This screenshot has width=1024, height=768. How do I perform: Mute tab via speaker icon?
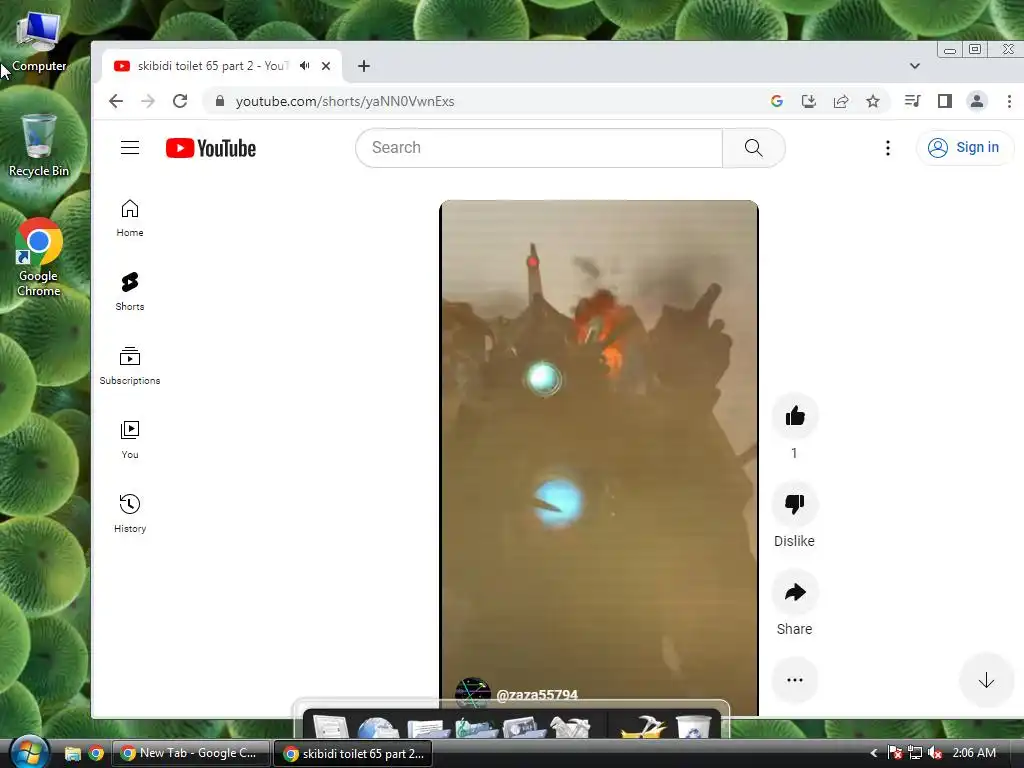tap(305, 65)
